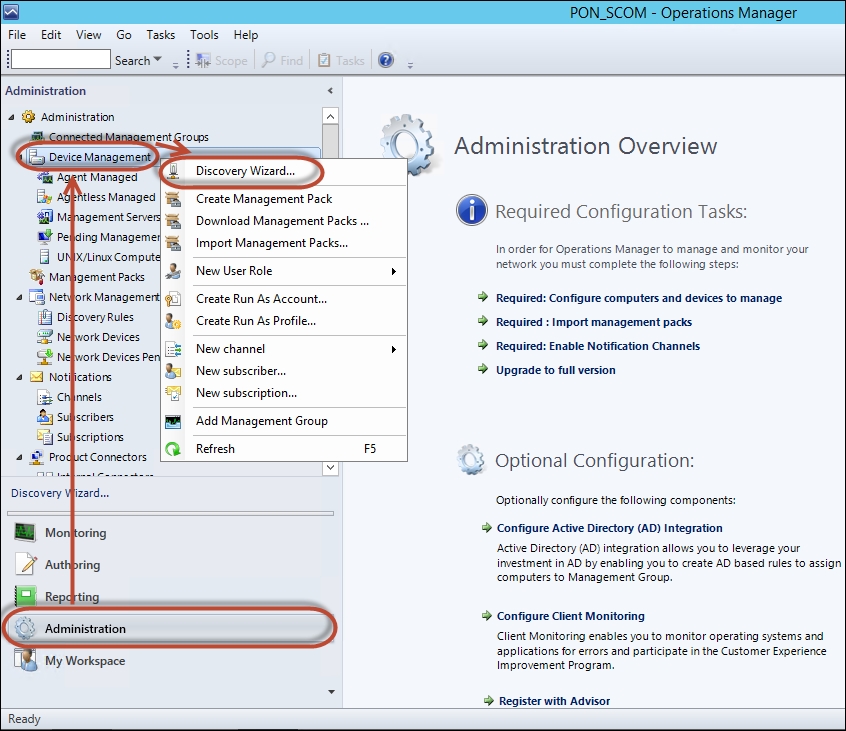The height and width of the screenshot is (731, 846).
Task: Expand the New User Role submenu arrow
Action: pyautogui.click(x=394, y=271)
